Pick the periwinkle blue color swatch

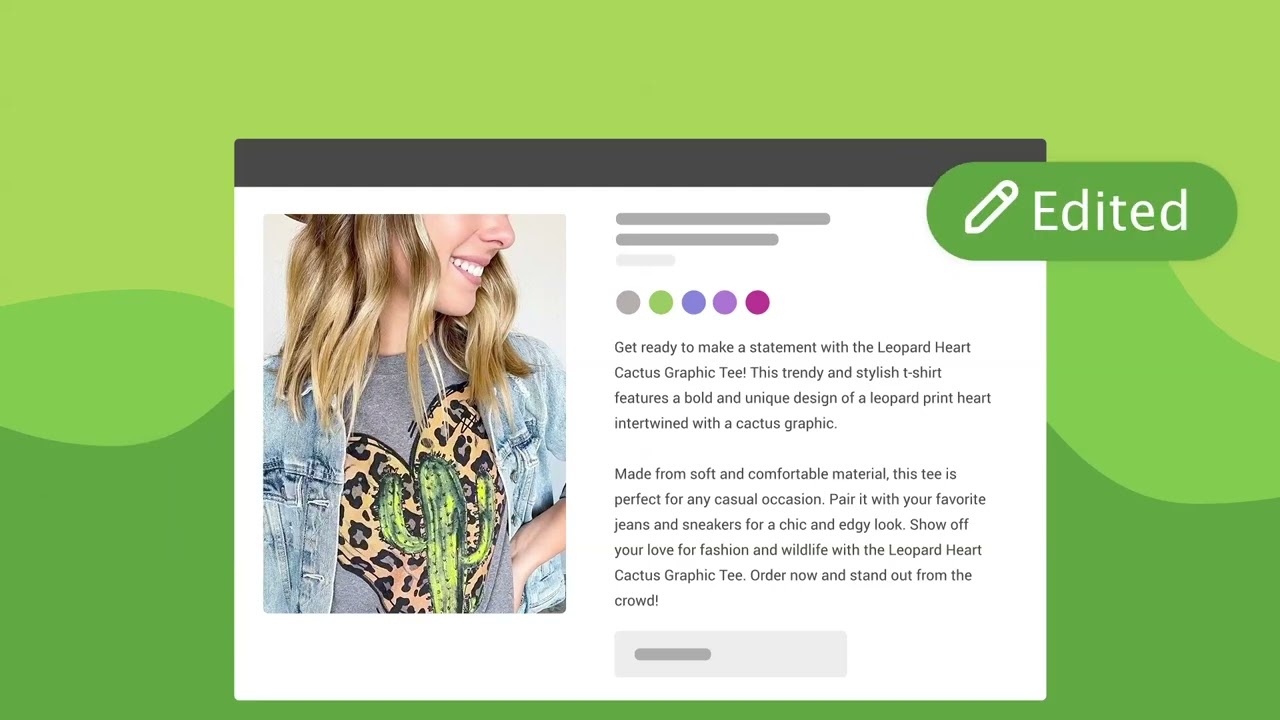click(x=693, y=303)
